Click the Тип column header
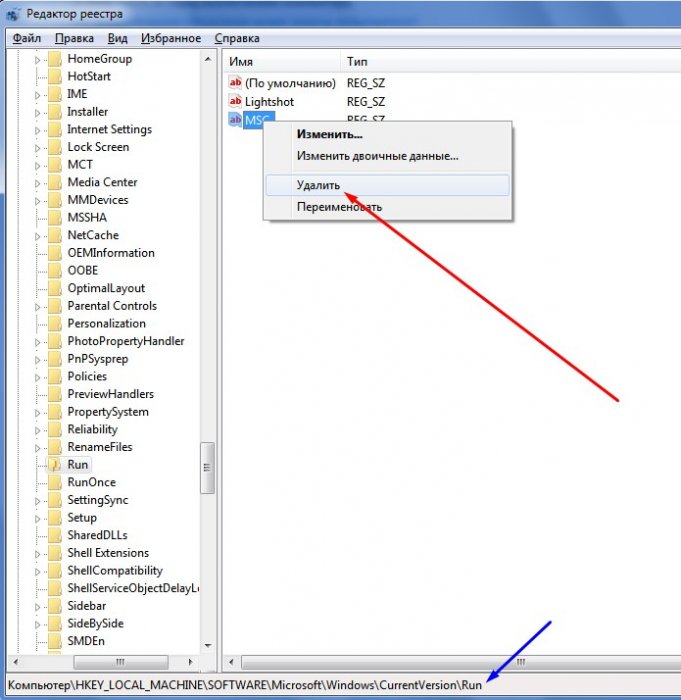Screen dimensions: 681x700 coord(358,62)
